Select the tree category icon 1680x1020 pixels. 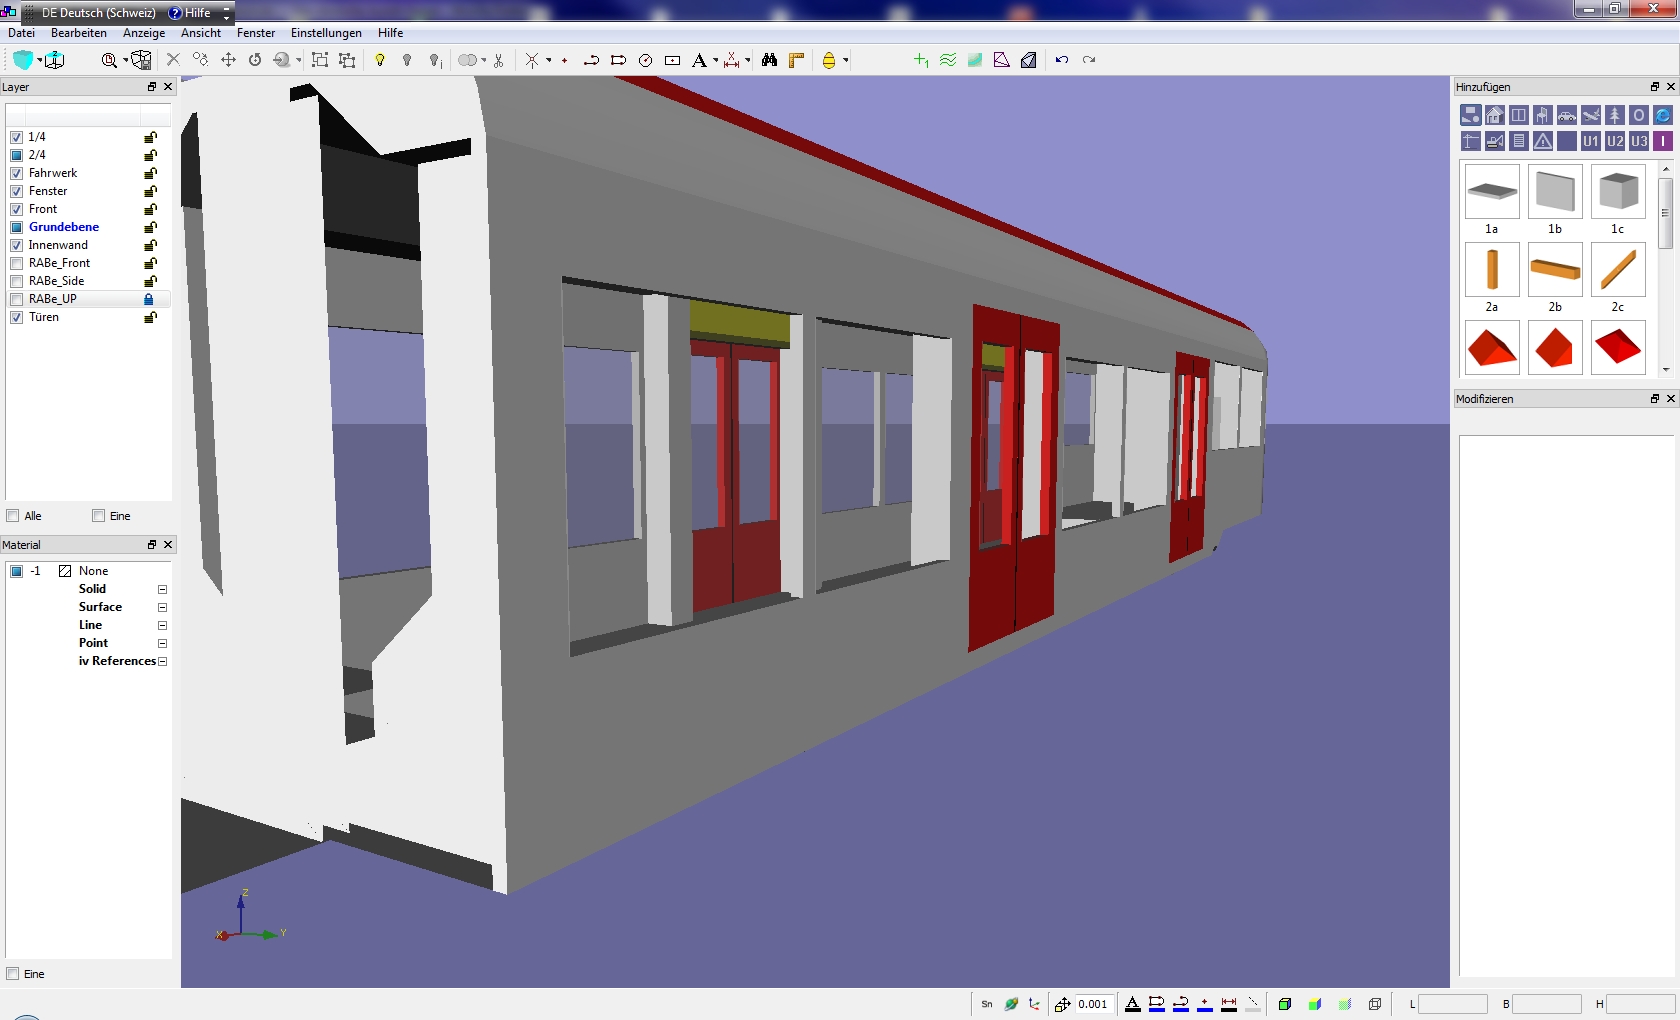[1615, 116]
